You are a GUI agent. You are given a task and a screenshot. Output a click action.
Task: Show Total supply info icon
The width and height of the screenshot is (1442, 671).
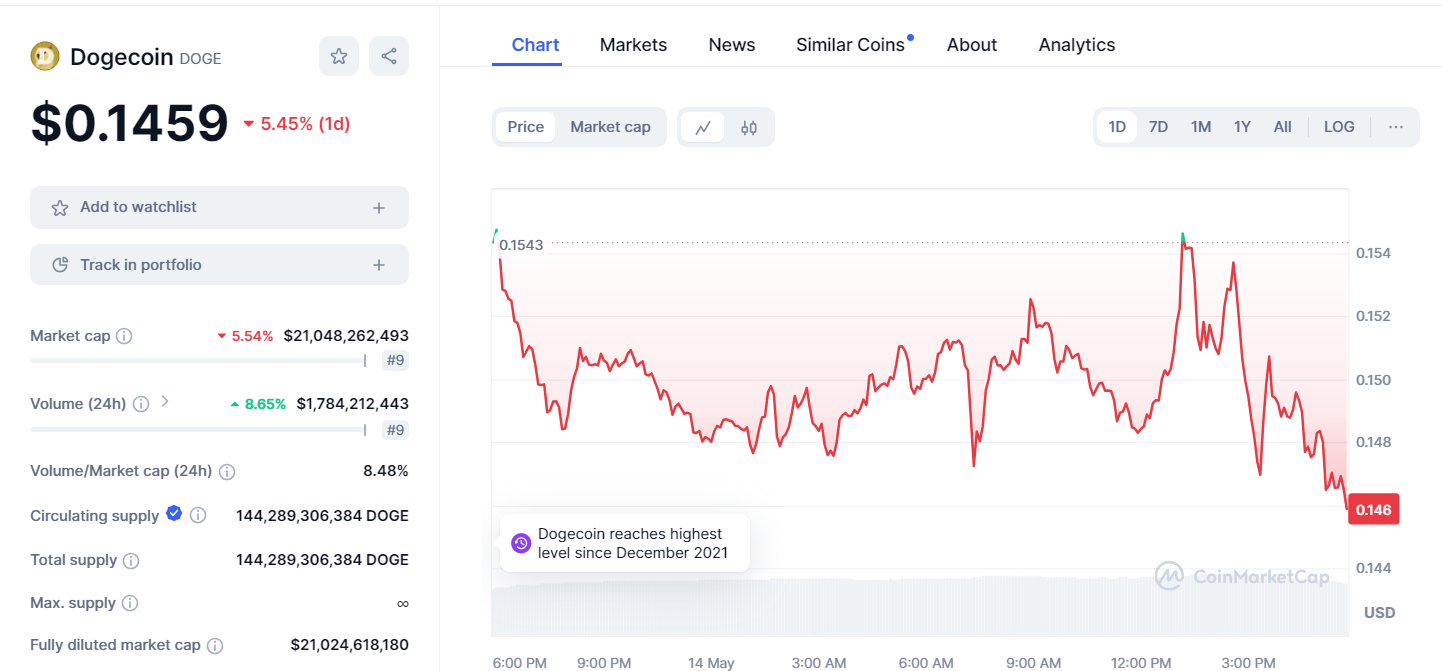point(131,560)
